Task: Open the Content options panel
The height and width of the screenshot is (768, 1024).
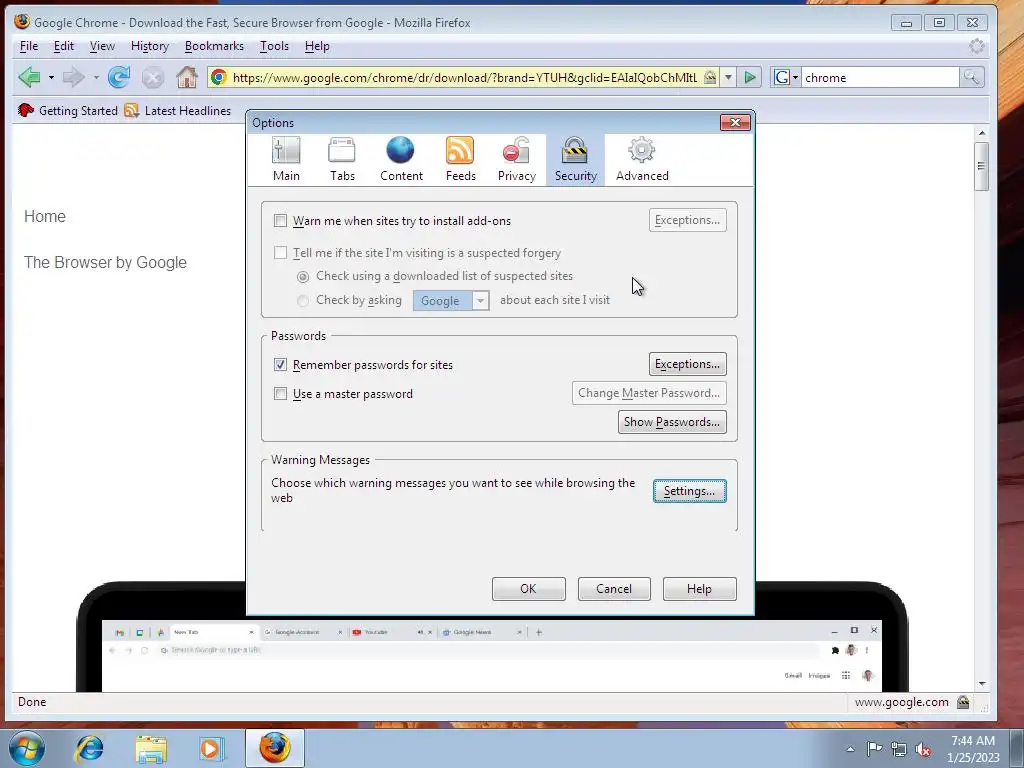Action: (401, 159)
